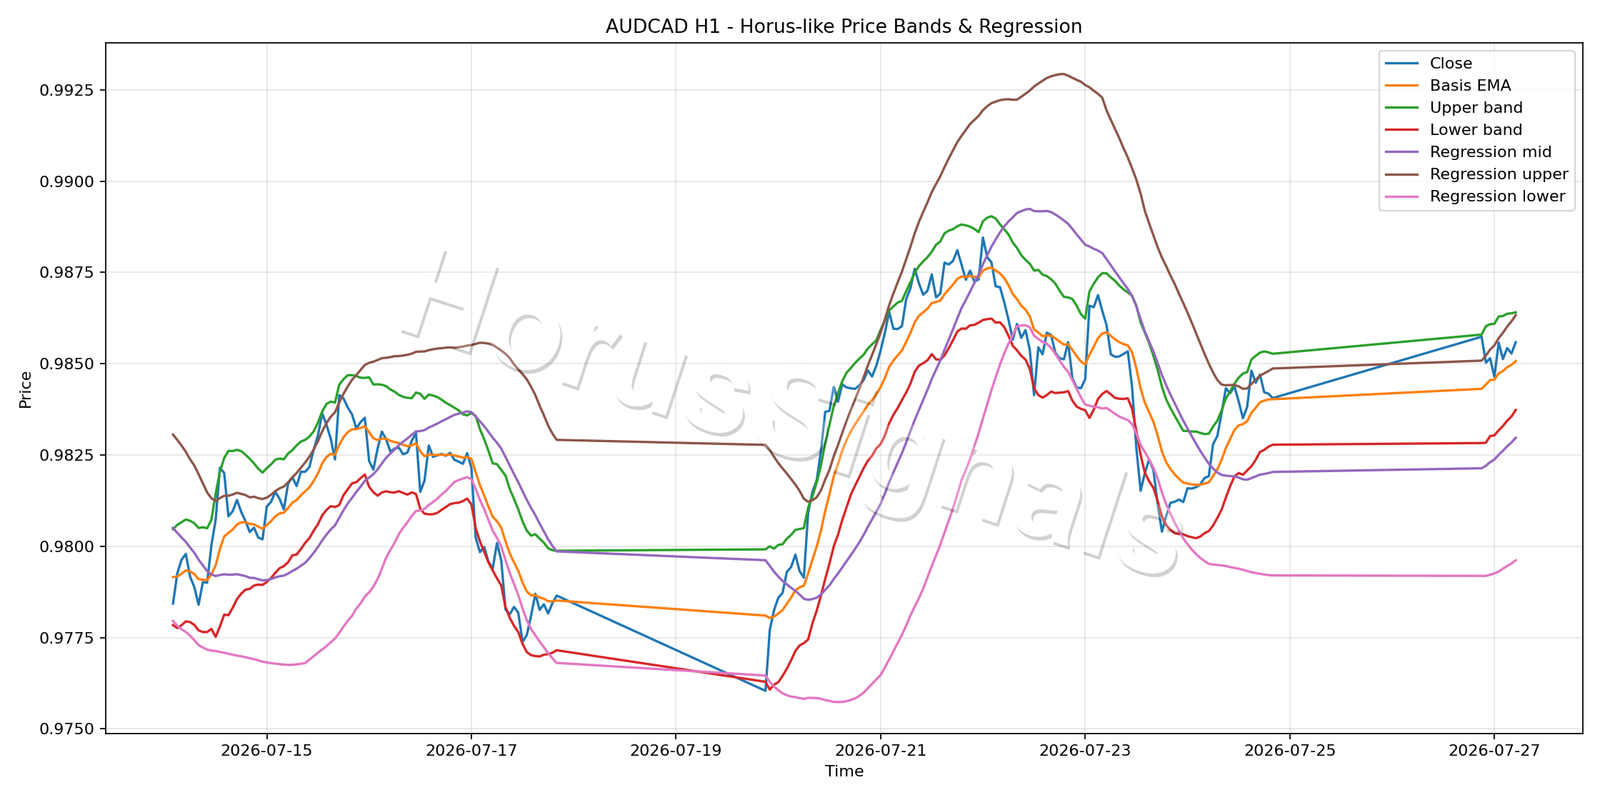Click the peak of the purple Regression mid line
This screenshot has height=800, width=1600.
pos(1029,209)
